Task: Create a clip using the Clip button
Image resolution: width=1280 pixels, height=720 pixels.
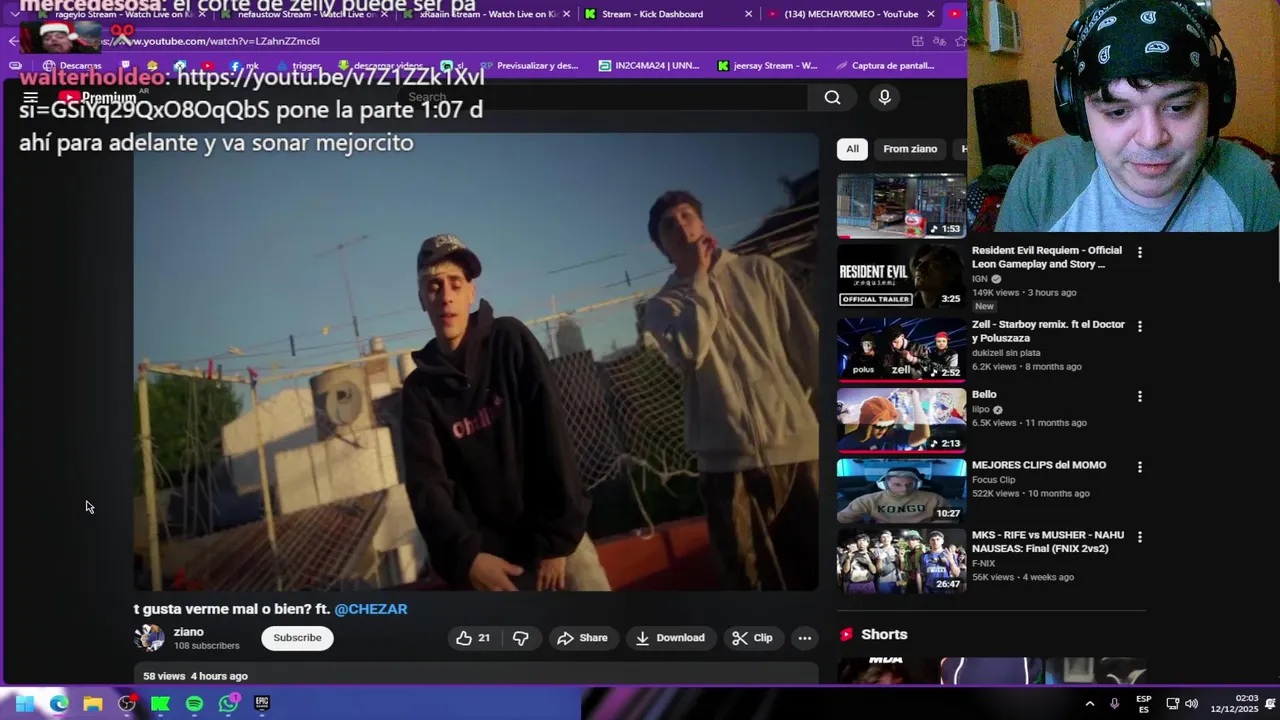Action: click(752, 638)
